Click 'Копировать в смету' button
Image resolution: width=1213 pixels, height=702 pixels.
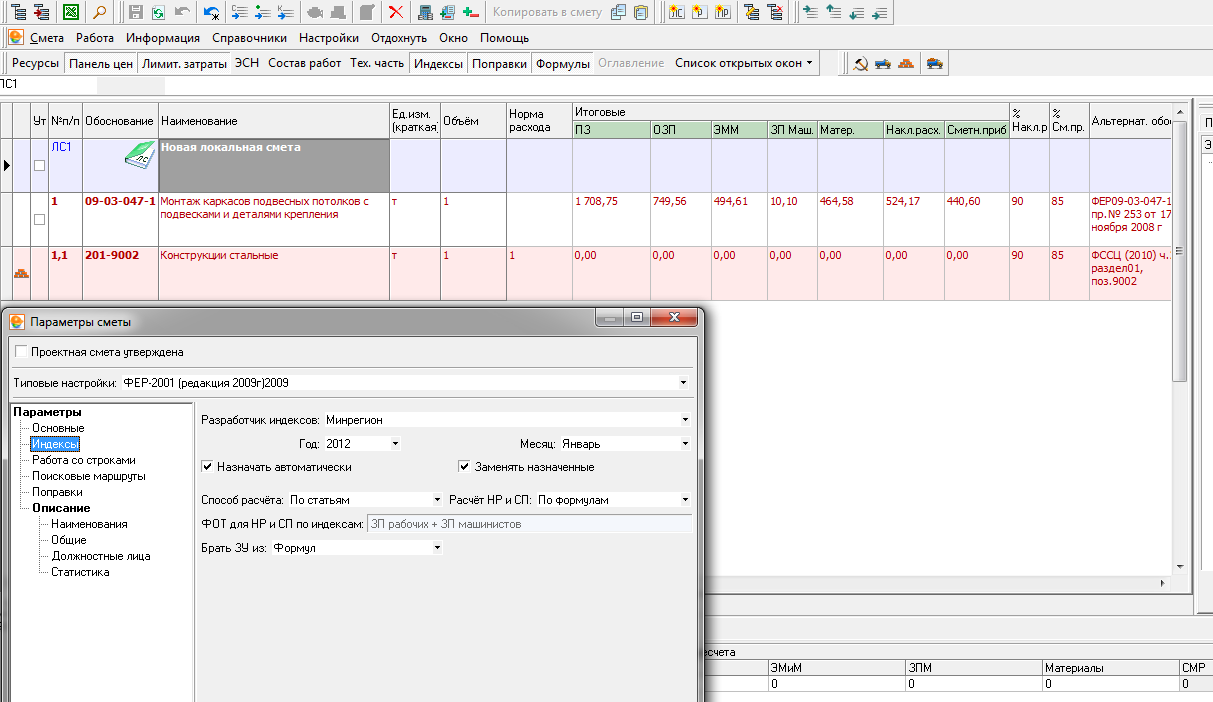[x=546, y=12]
